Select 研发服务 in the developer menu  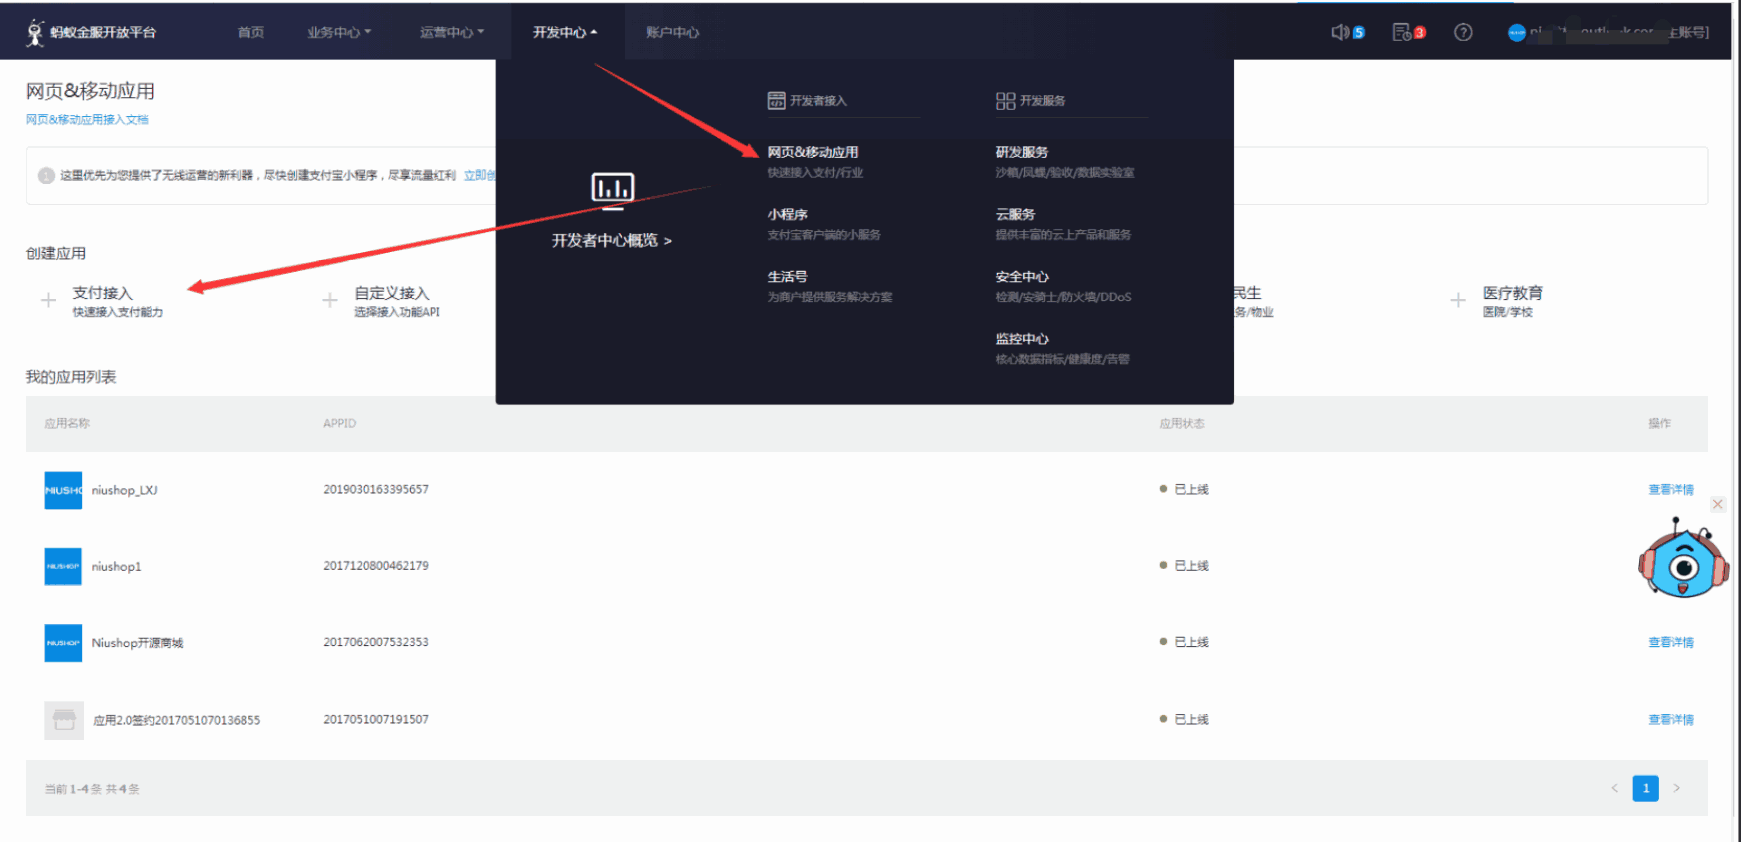(1022, 152)
